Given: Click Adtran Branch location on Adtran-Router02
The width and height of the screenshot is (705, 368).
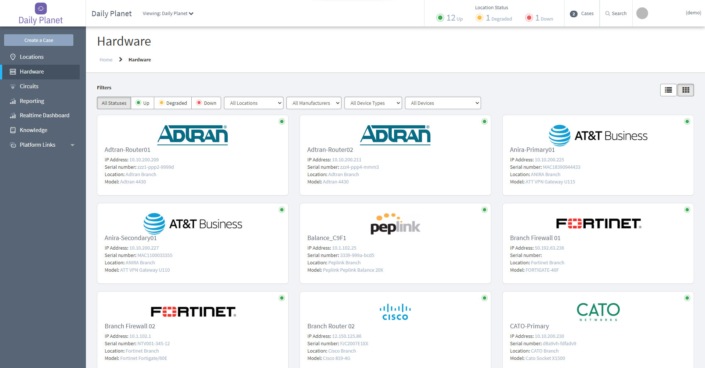Looking at the screenshot, I should click(343, 175).
